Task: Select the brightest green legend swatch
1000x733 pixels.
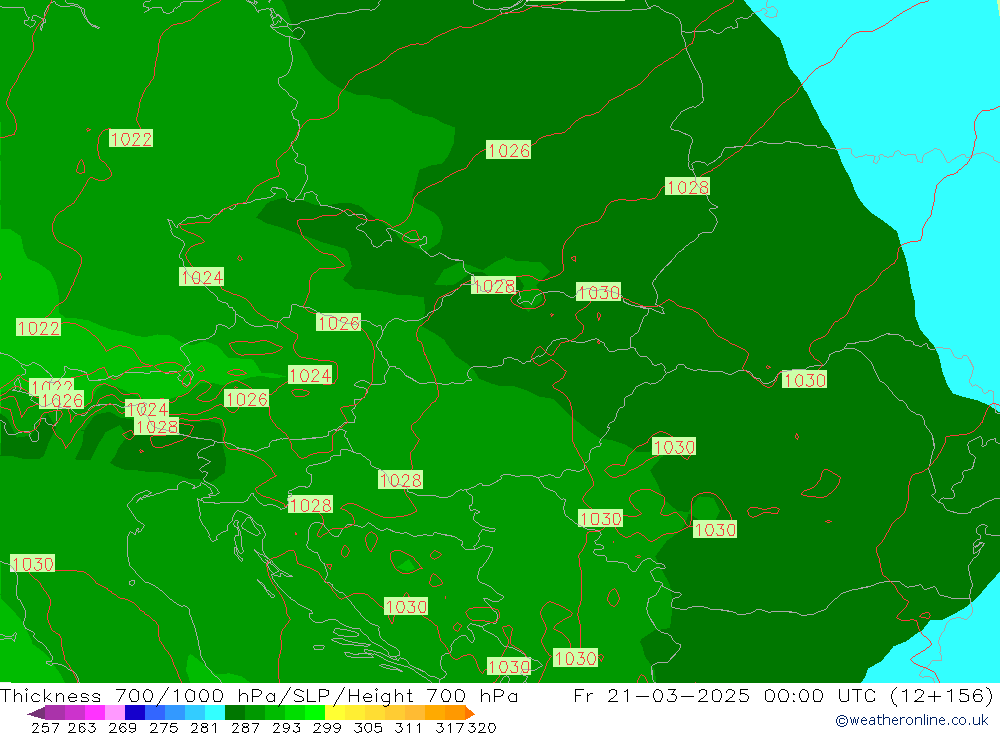Action: point(315,713)
